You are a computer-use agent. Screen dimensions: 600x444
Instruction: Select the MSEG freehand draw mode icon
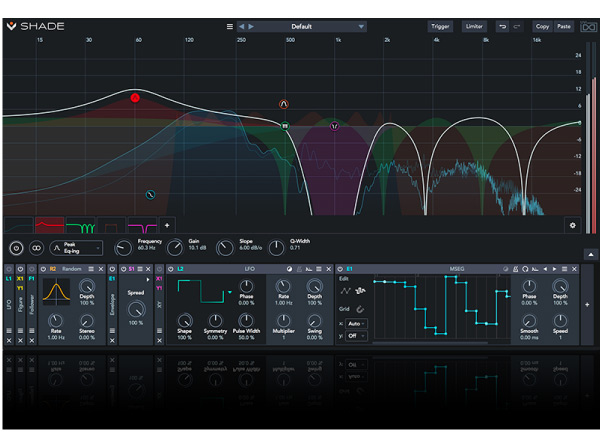click(x=360, y=291)
